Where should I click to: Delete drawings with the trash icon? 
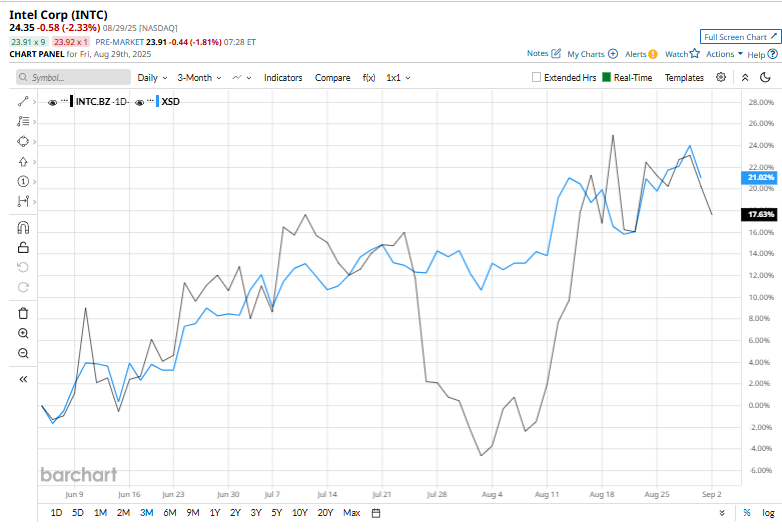pyautogui.click(x=23, y=314)
